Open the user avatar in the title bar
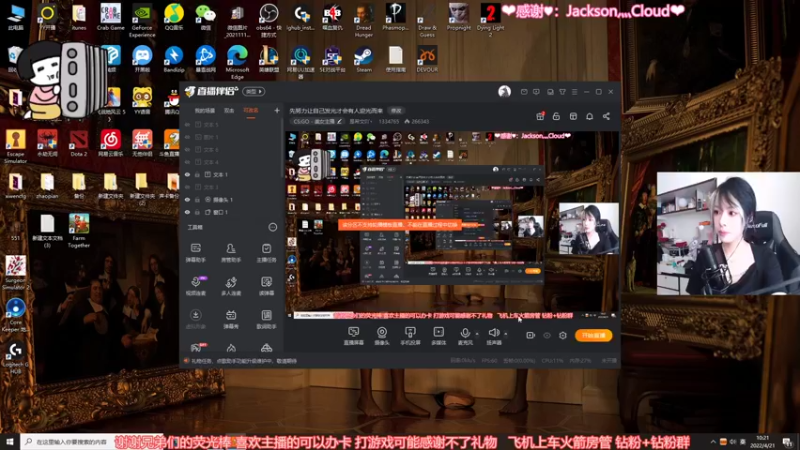This screenshot has height=450, width=800. click(x=504, y=91)
